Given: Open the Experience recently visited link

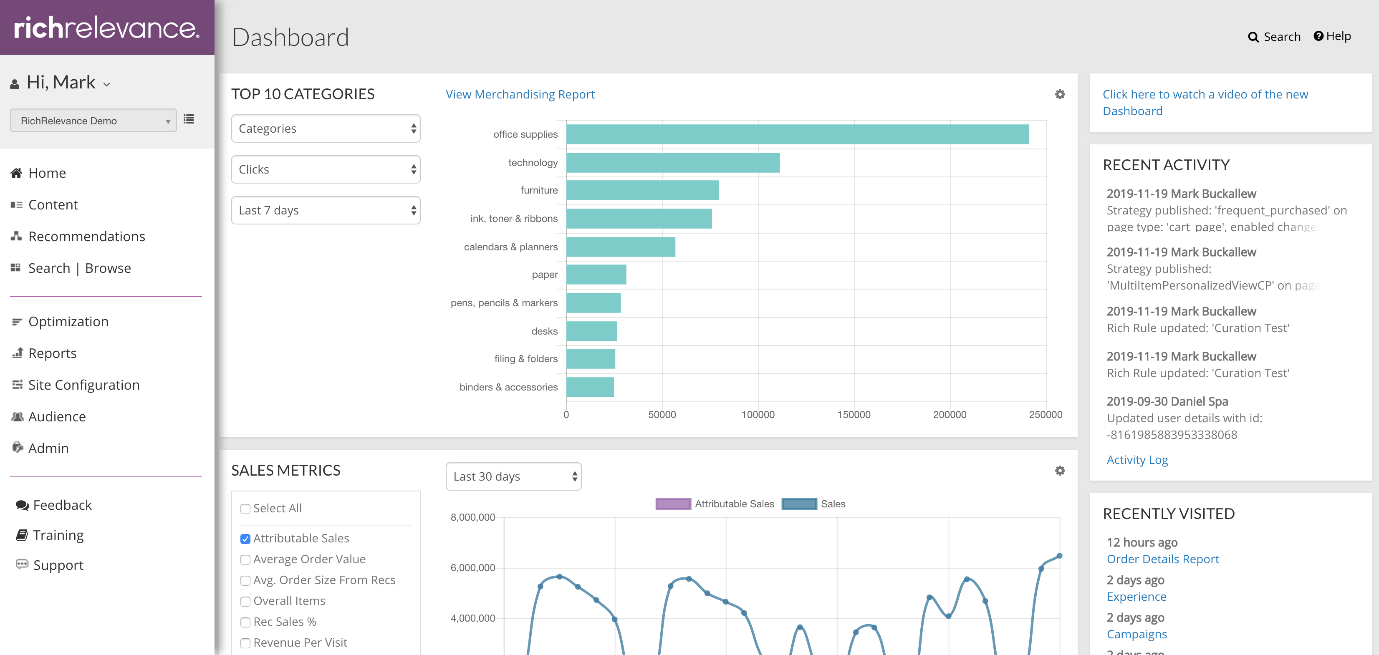Looking at the screenshot, I should 1137,597.
